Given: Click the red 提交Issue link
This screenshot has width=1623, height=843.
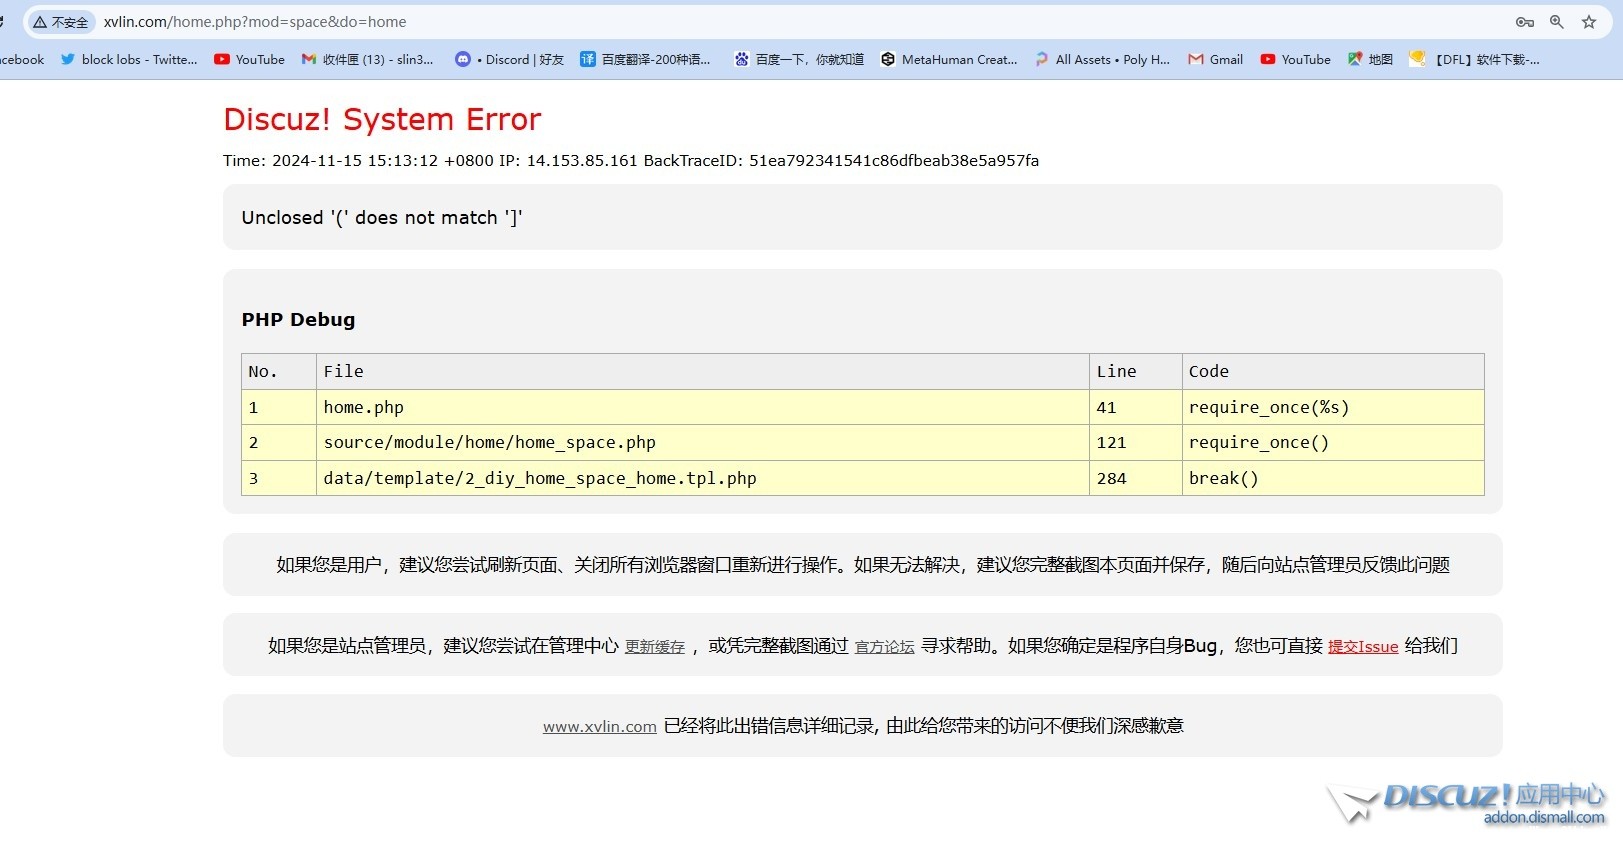Looking at the screenshot, I should [1362, 647].
